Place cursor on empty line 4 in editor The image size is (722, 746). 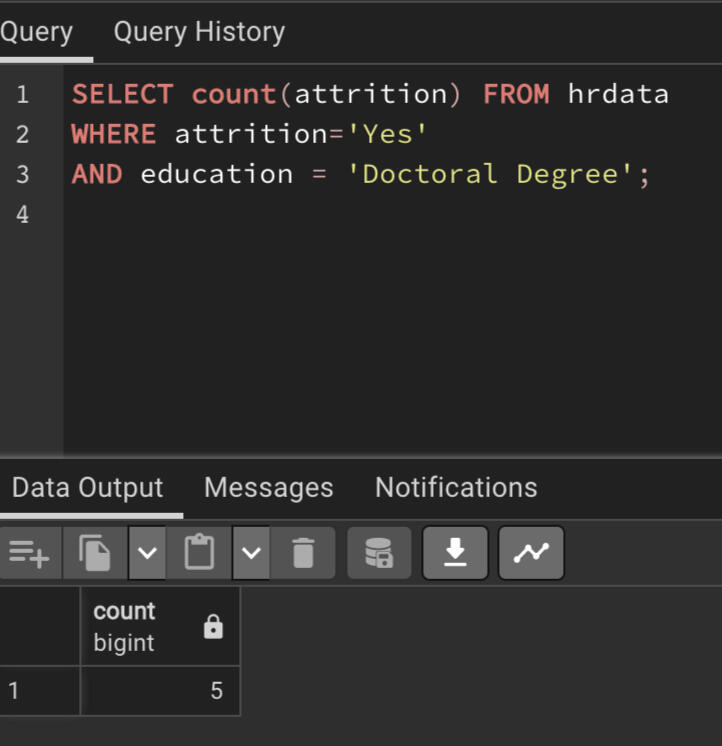(x=300, y=214)
